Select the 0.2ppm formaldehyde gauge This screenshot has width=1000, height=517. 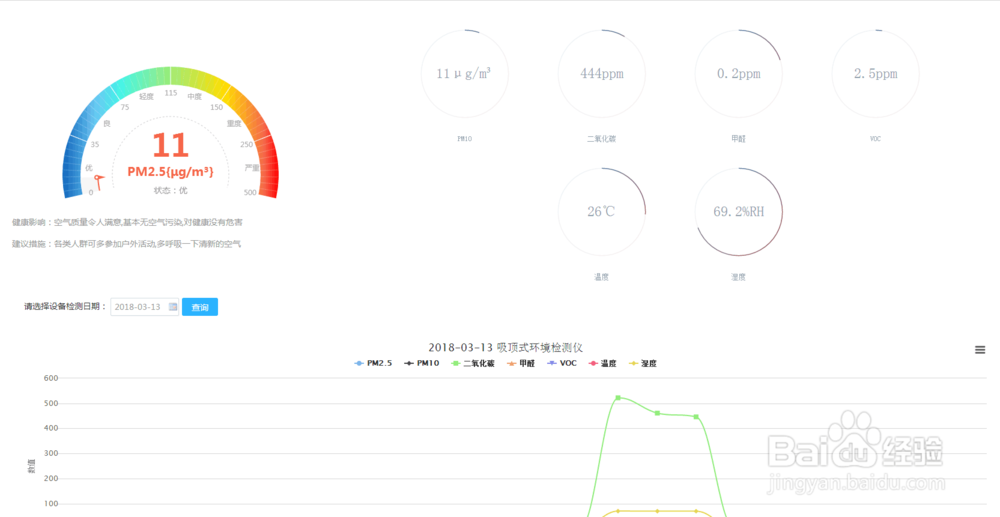739,74
